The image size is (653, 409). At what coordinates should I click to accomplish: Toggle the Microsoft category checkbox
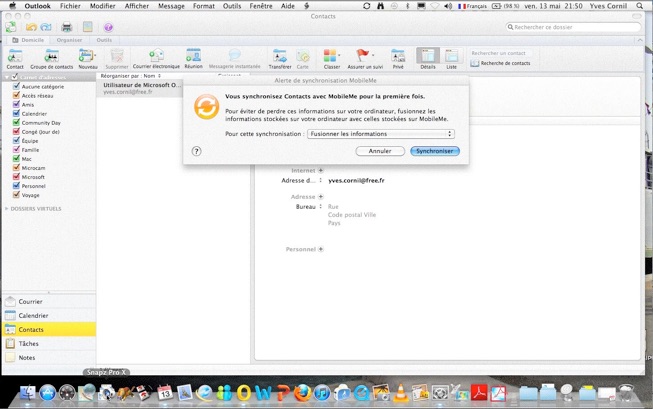pos(16,177)
